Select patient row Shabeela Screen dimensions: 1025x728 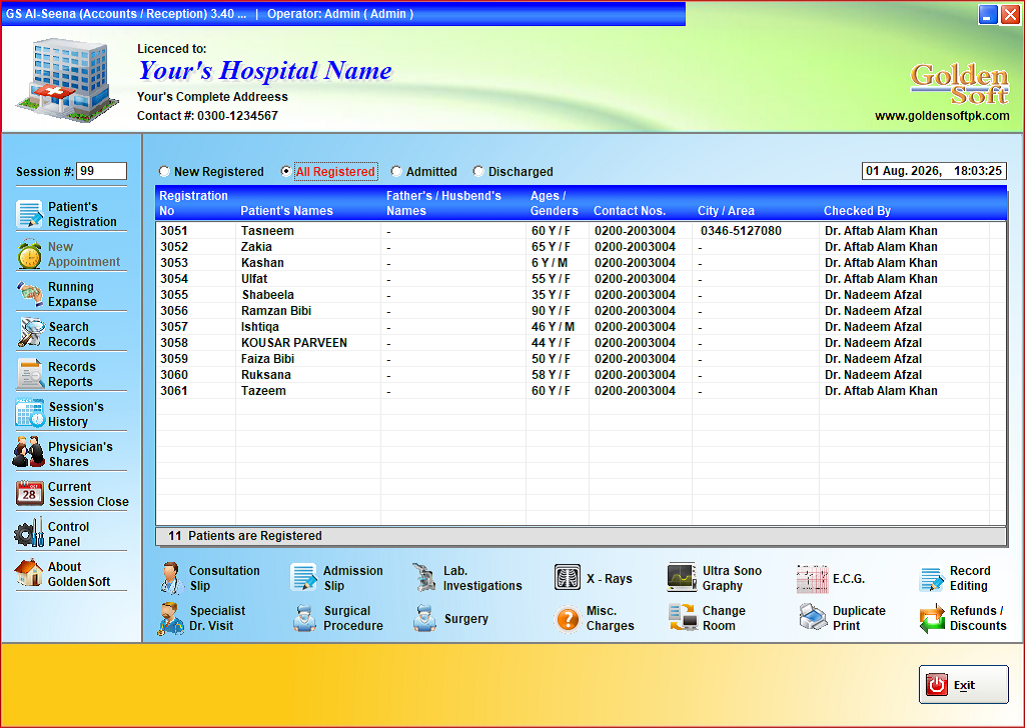[580, 295]
